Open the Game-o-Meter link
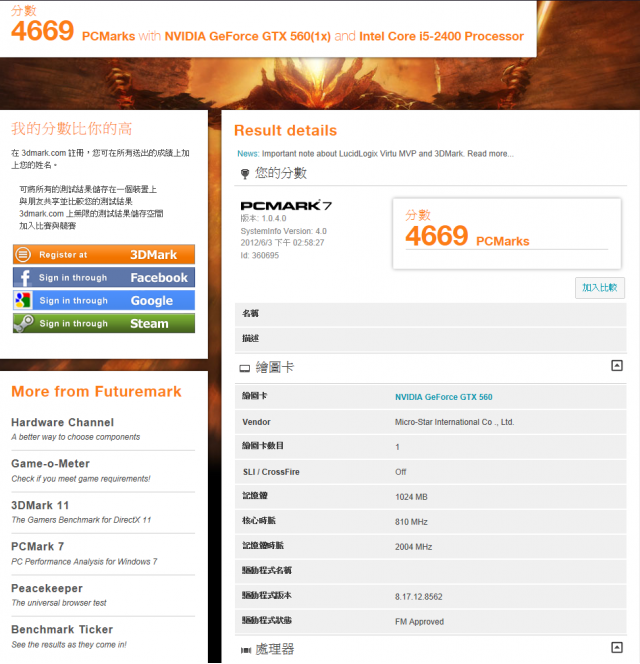The height and width of the screenshot is (664, 640). tap(50, 464)
